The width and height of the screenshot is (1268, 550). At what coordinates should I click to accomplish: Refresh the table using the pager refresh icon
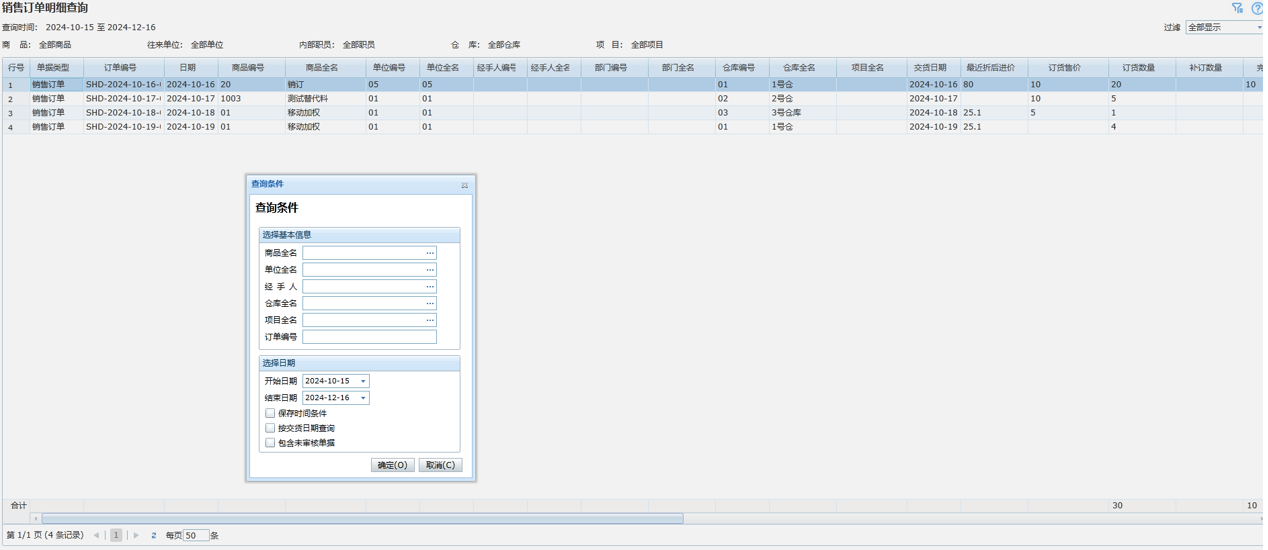[153, 536]
